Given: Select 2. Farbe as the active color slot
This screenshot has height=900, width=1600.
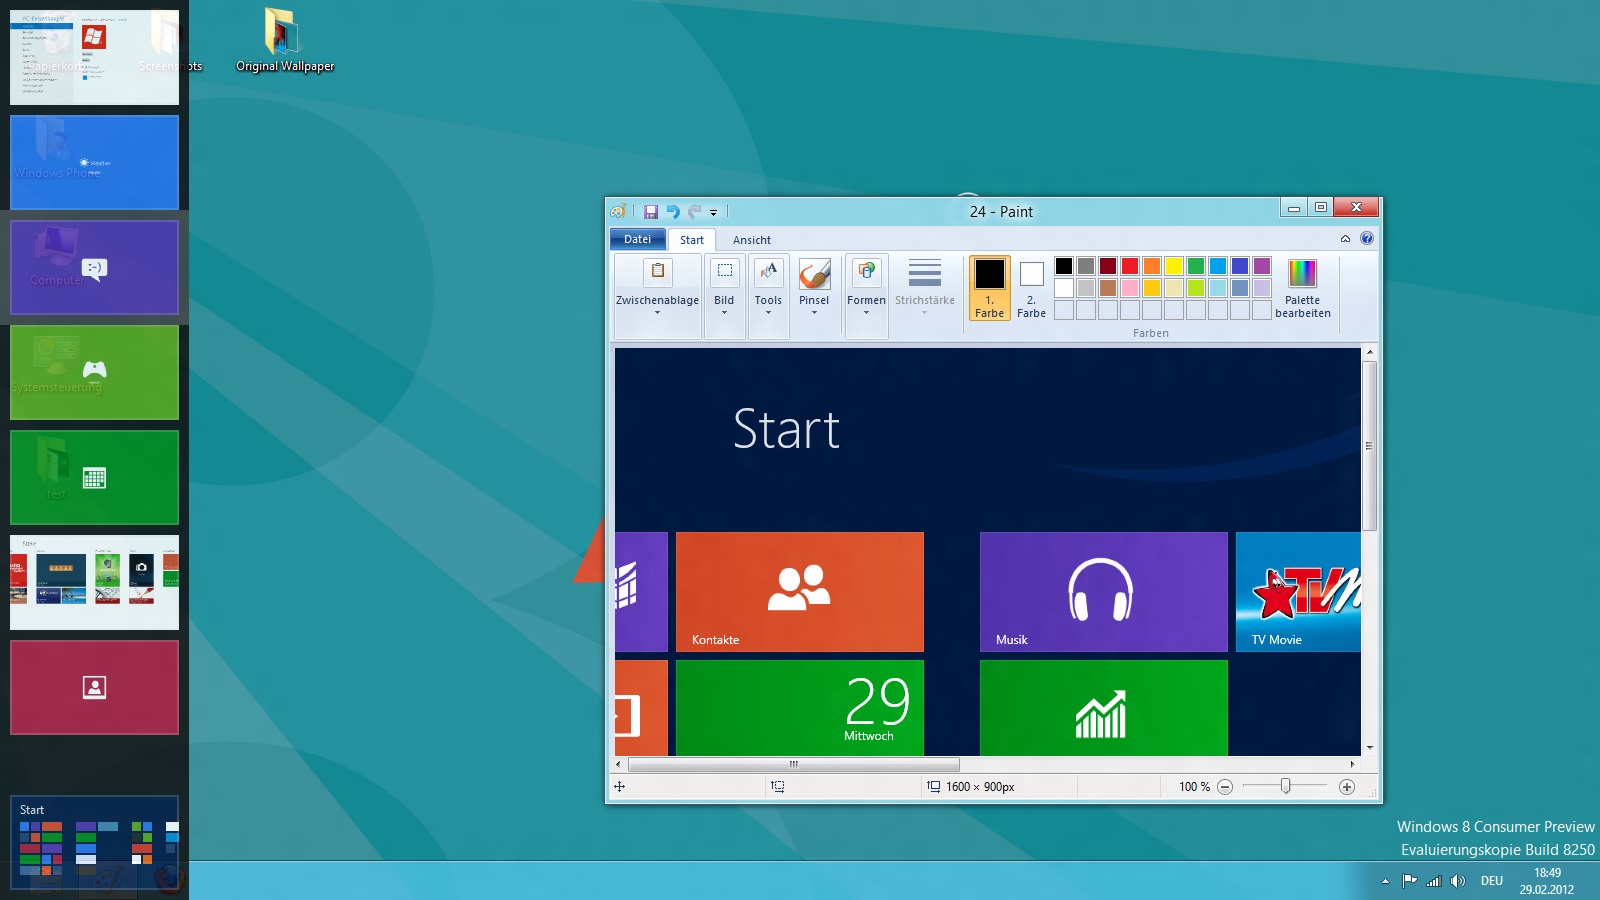Looking at the screenshot, I should coord(1031,288).
